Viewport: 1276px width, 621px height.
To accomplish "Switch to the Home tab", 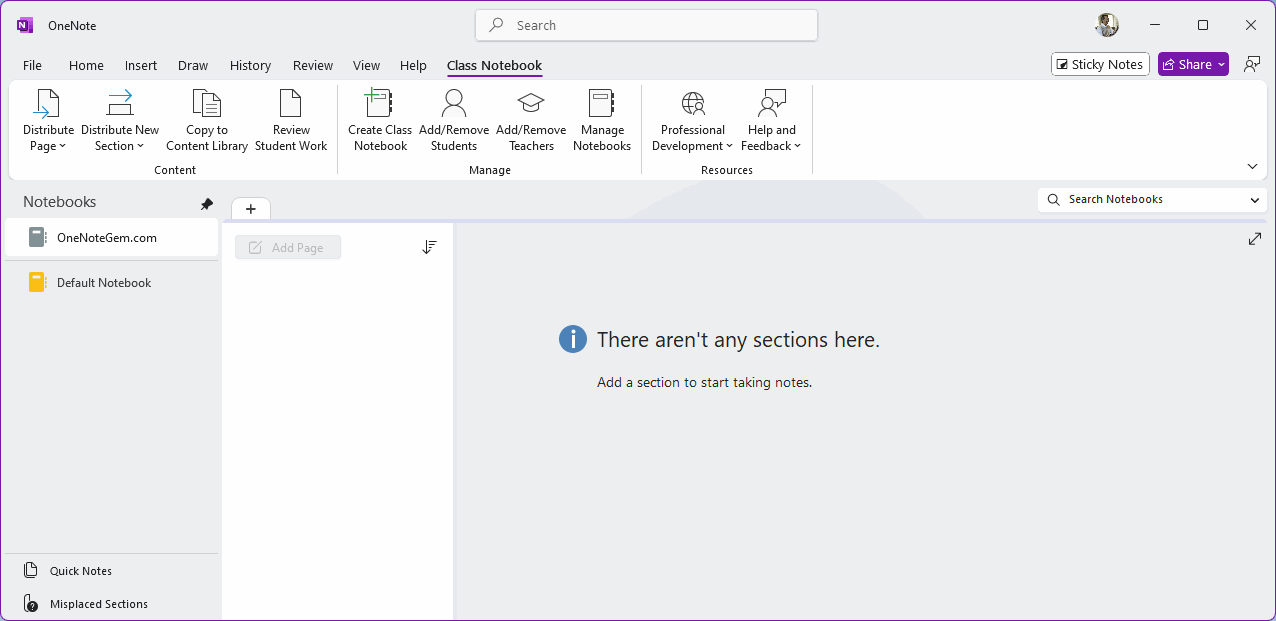I will (x=86, y=65).
